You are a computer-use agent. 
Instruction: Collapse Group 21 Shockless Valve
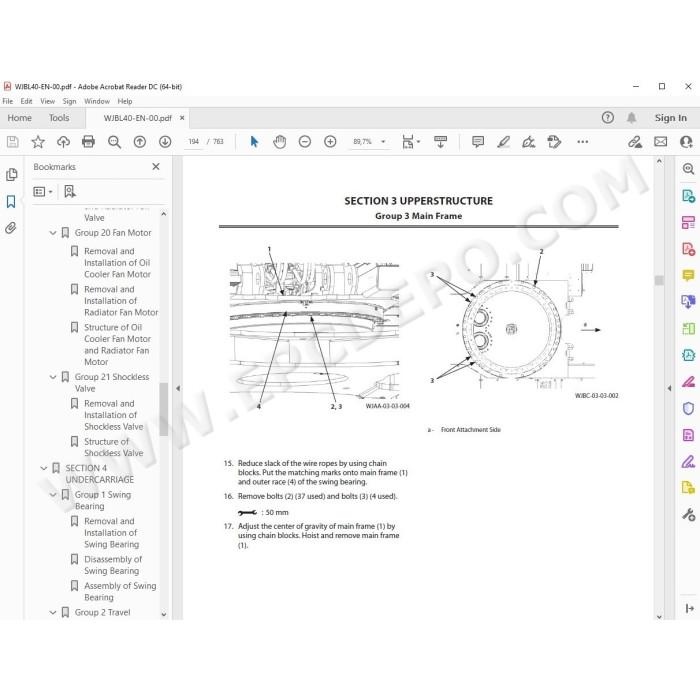tap(53, 377)
